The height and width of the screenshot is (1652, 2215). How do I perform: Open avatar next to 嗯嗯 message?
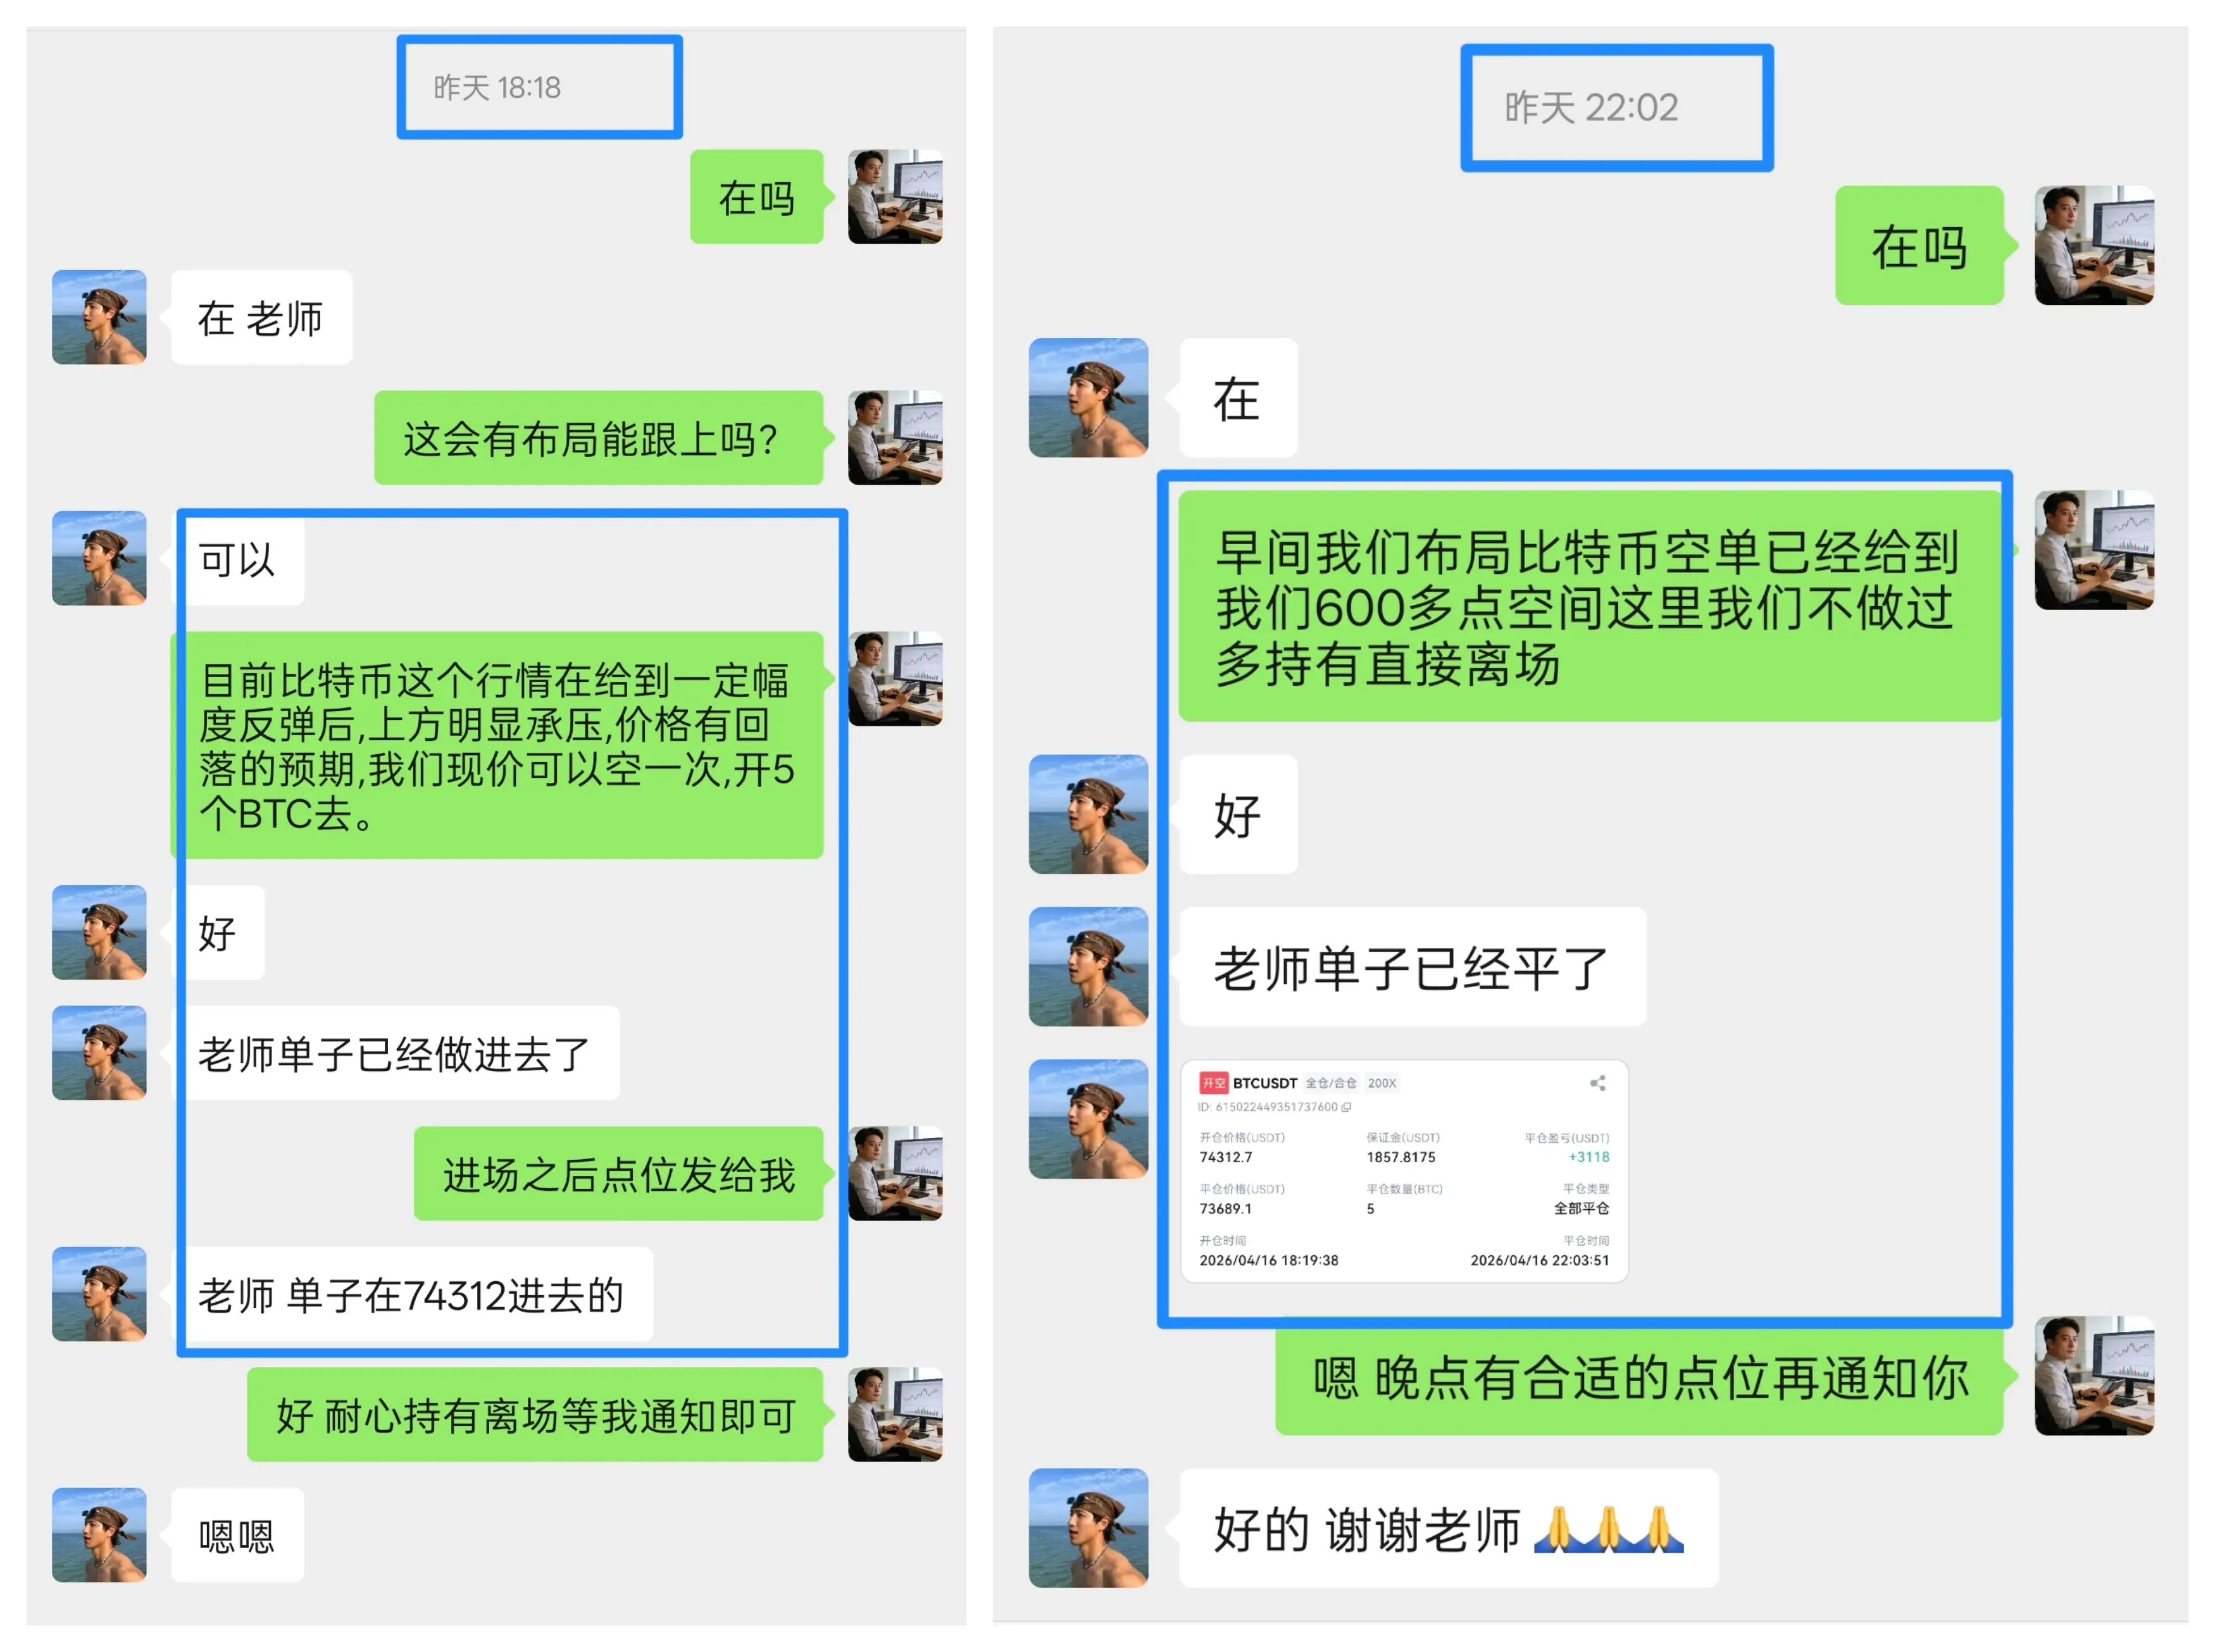point(99,1535)
